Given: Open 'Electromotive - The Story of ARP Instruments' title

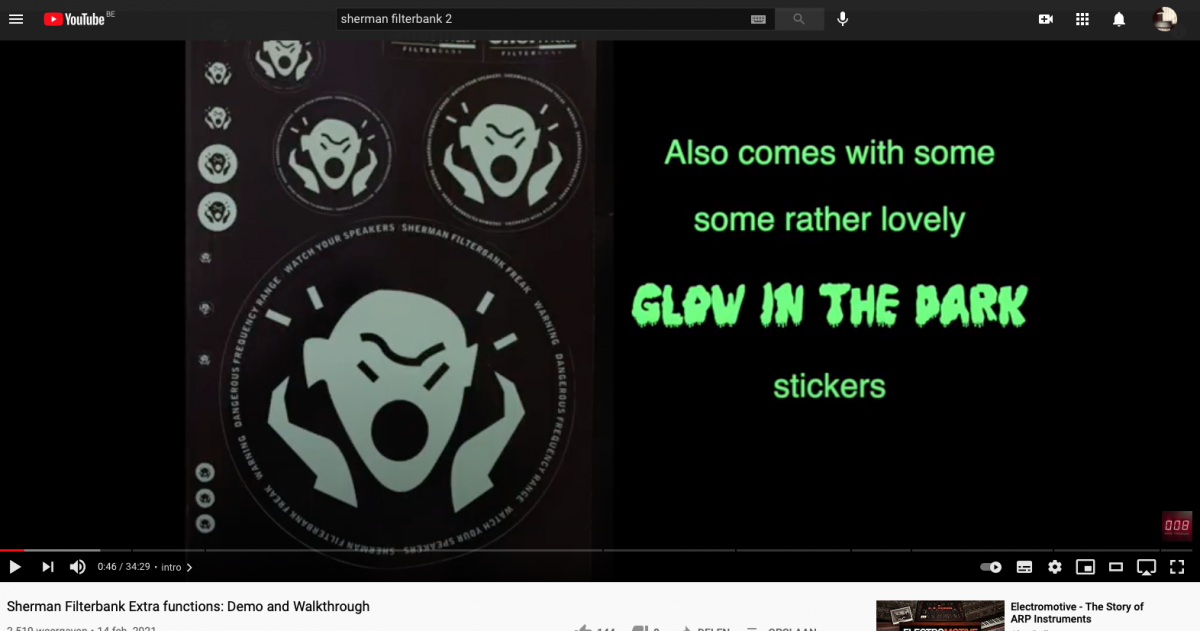Looking at the screenshot, I should click(1077, 612).
